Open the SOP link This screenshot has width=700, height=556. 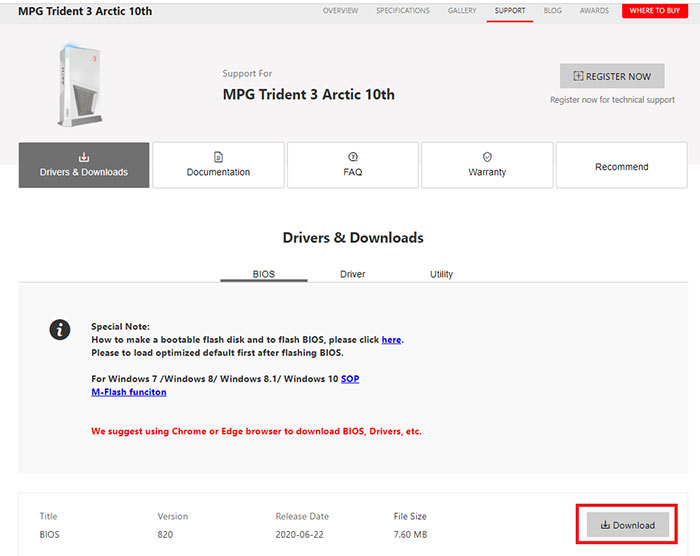350,379
